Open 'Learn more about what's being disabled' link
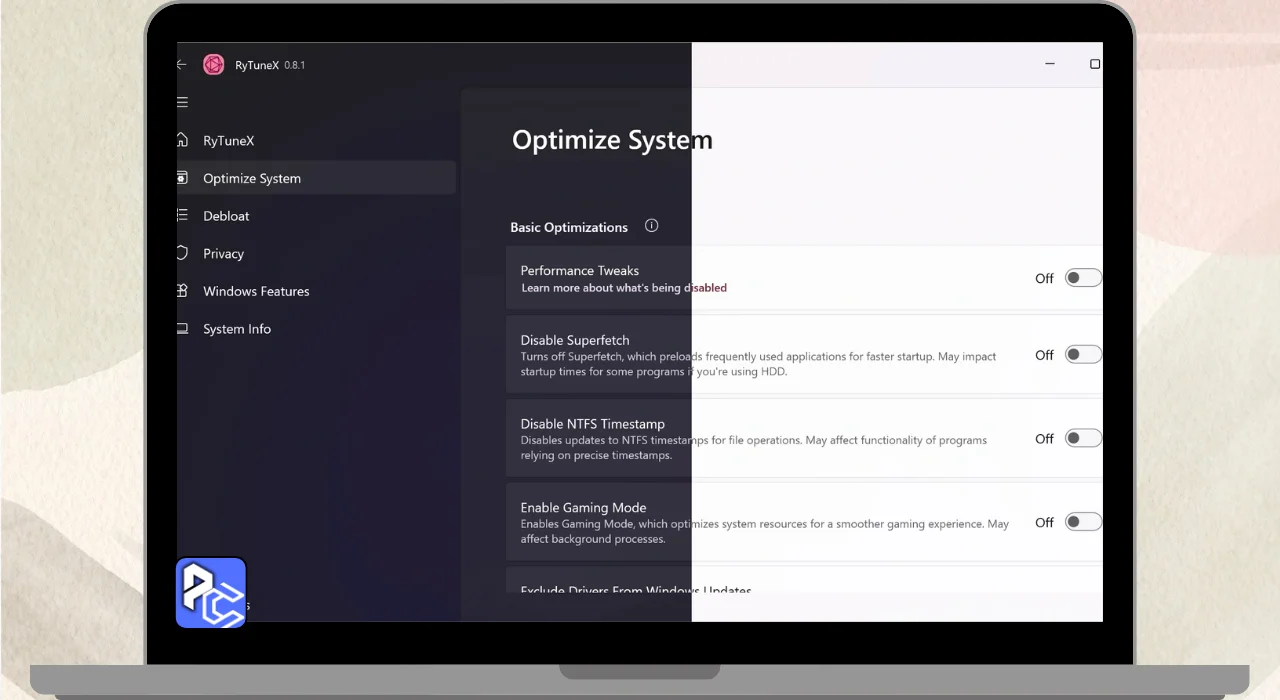This screenshot has height=700, width=1280. [x=624, y=288]
